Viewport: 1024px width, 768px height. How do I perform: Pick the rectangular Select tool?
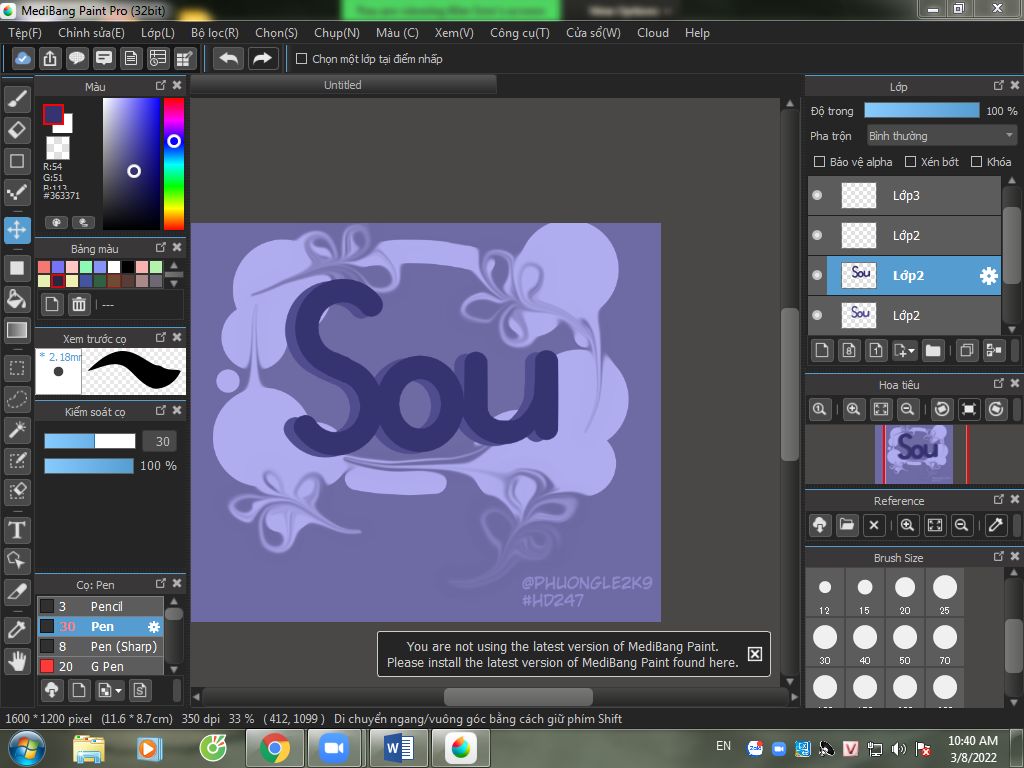click(17, 369)
